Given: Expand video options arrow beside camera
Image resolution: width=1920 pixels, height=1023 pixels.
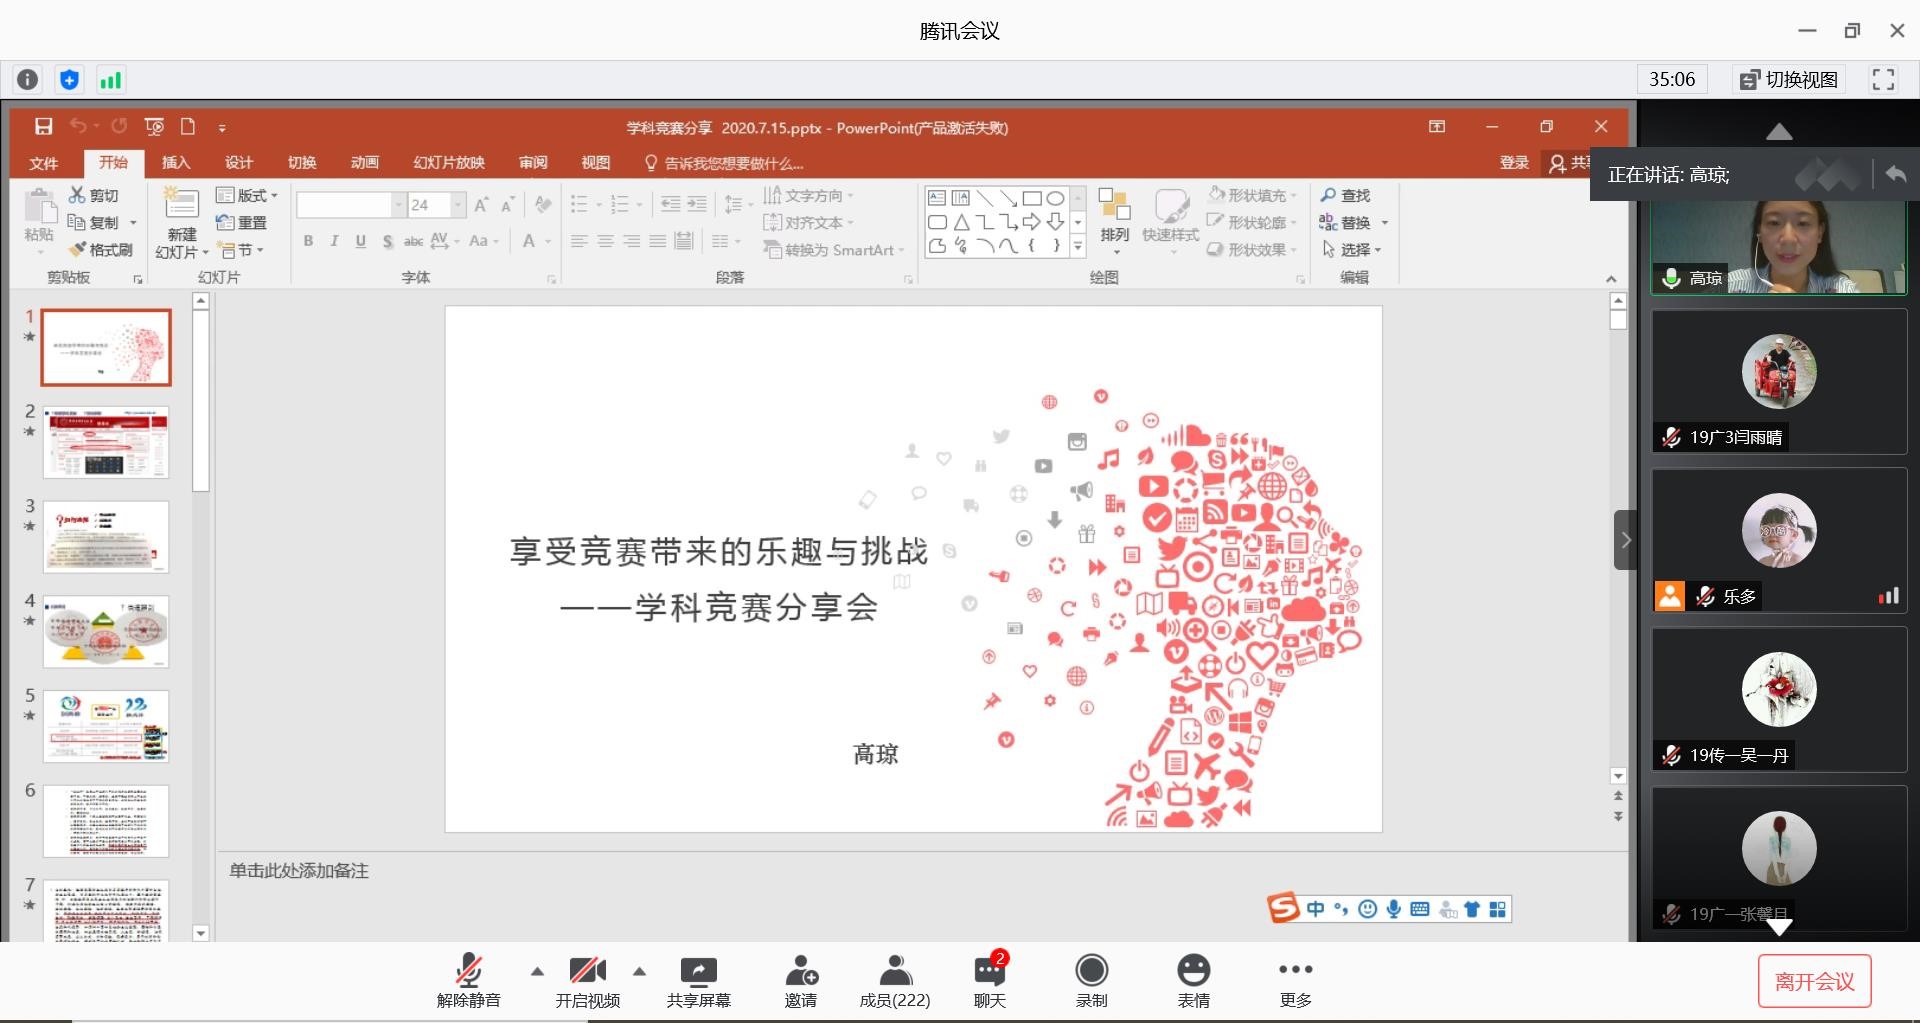Looking at the screenshot, I should click(x=639, y=971).
